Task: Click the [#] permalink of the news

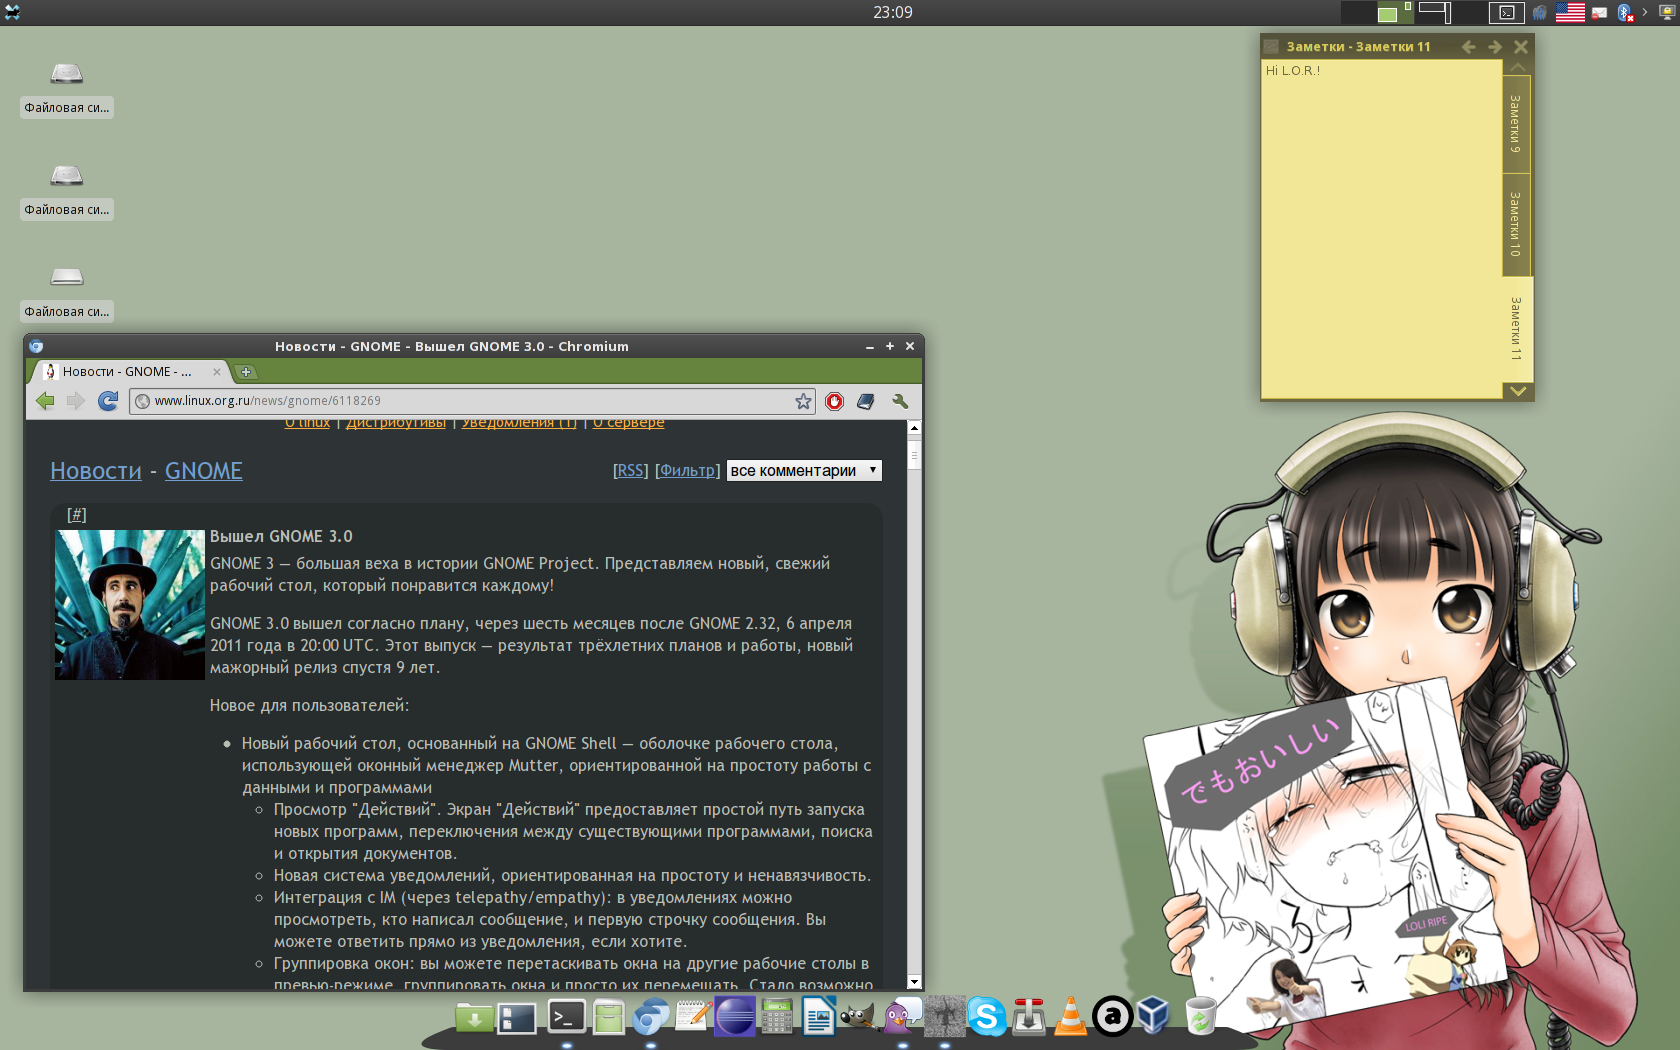Action: click(77, 514)
